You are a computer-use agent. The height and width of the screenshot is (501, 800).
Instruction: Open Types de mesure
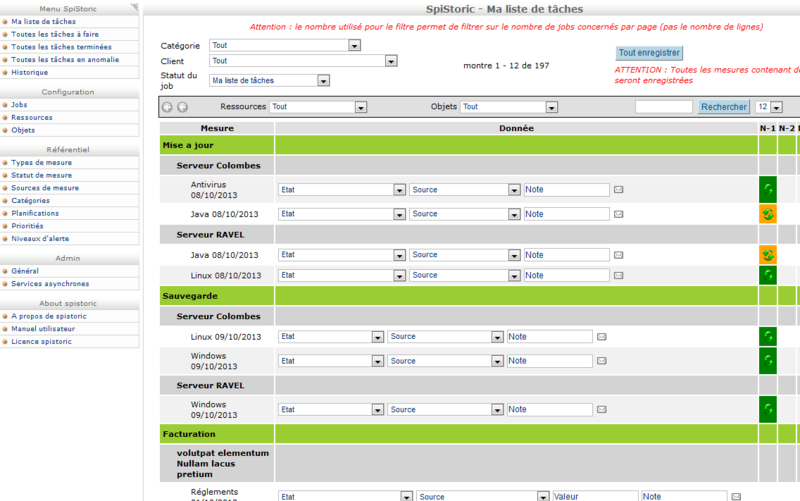click(x=41, y=162)
